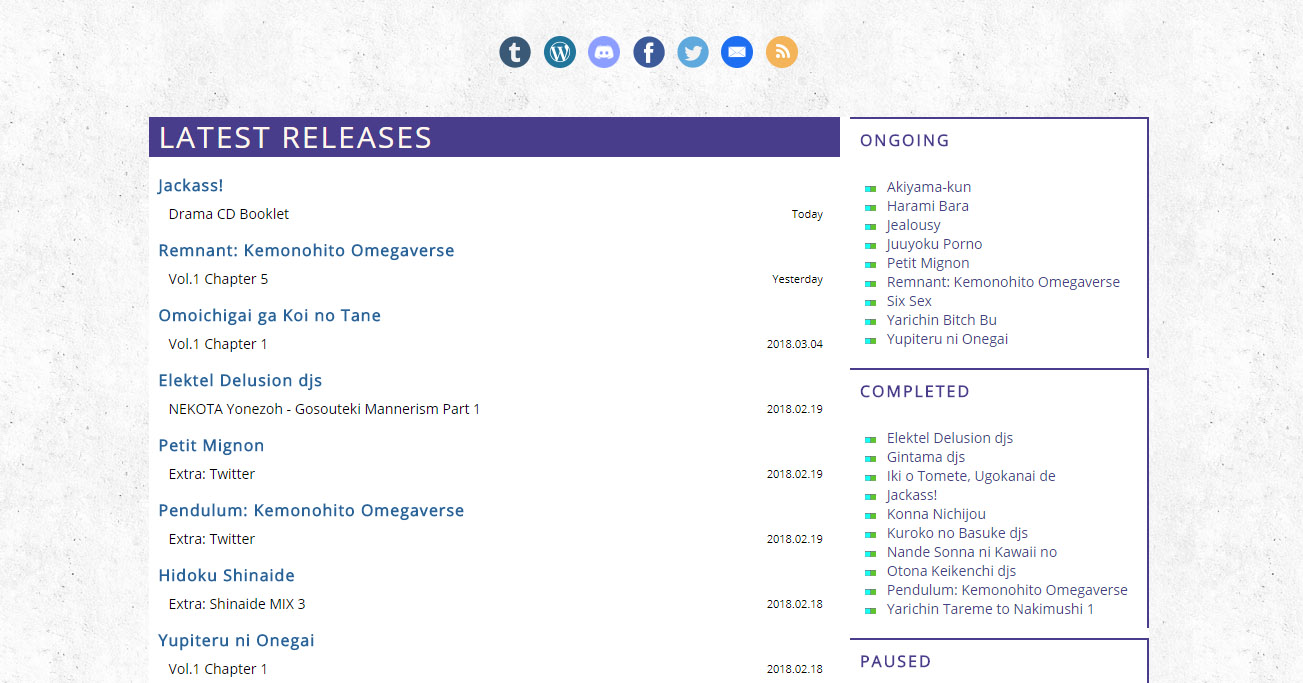Select Elektel Delusion djs in Completed list
The height and width of the screenshot is (683, 1303).
(x=950, y=438)
